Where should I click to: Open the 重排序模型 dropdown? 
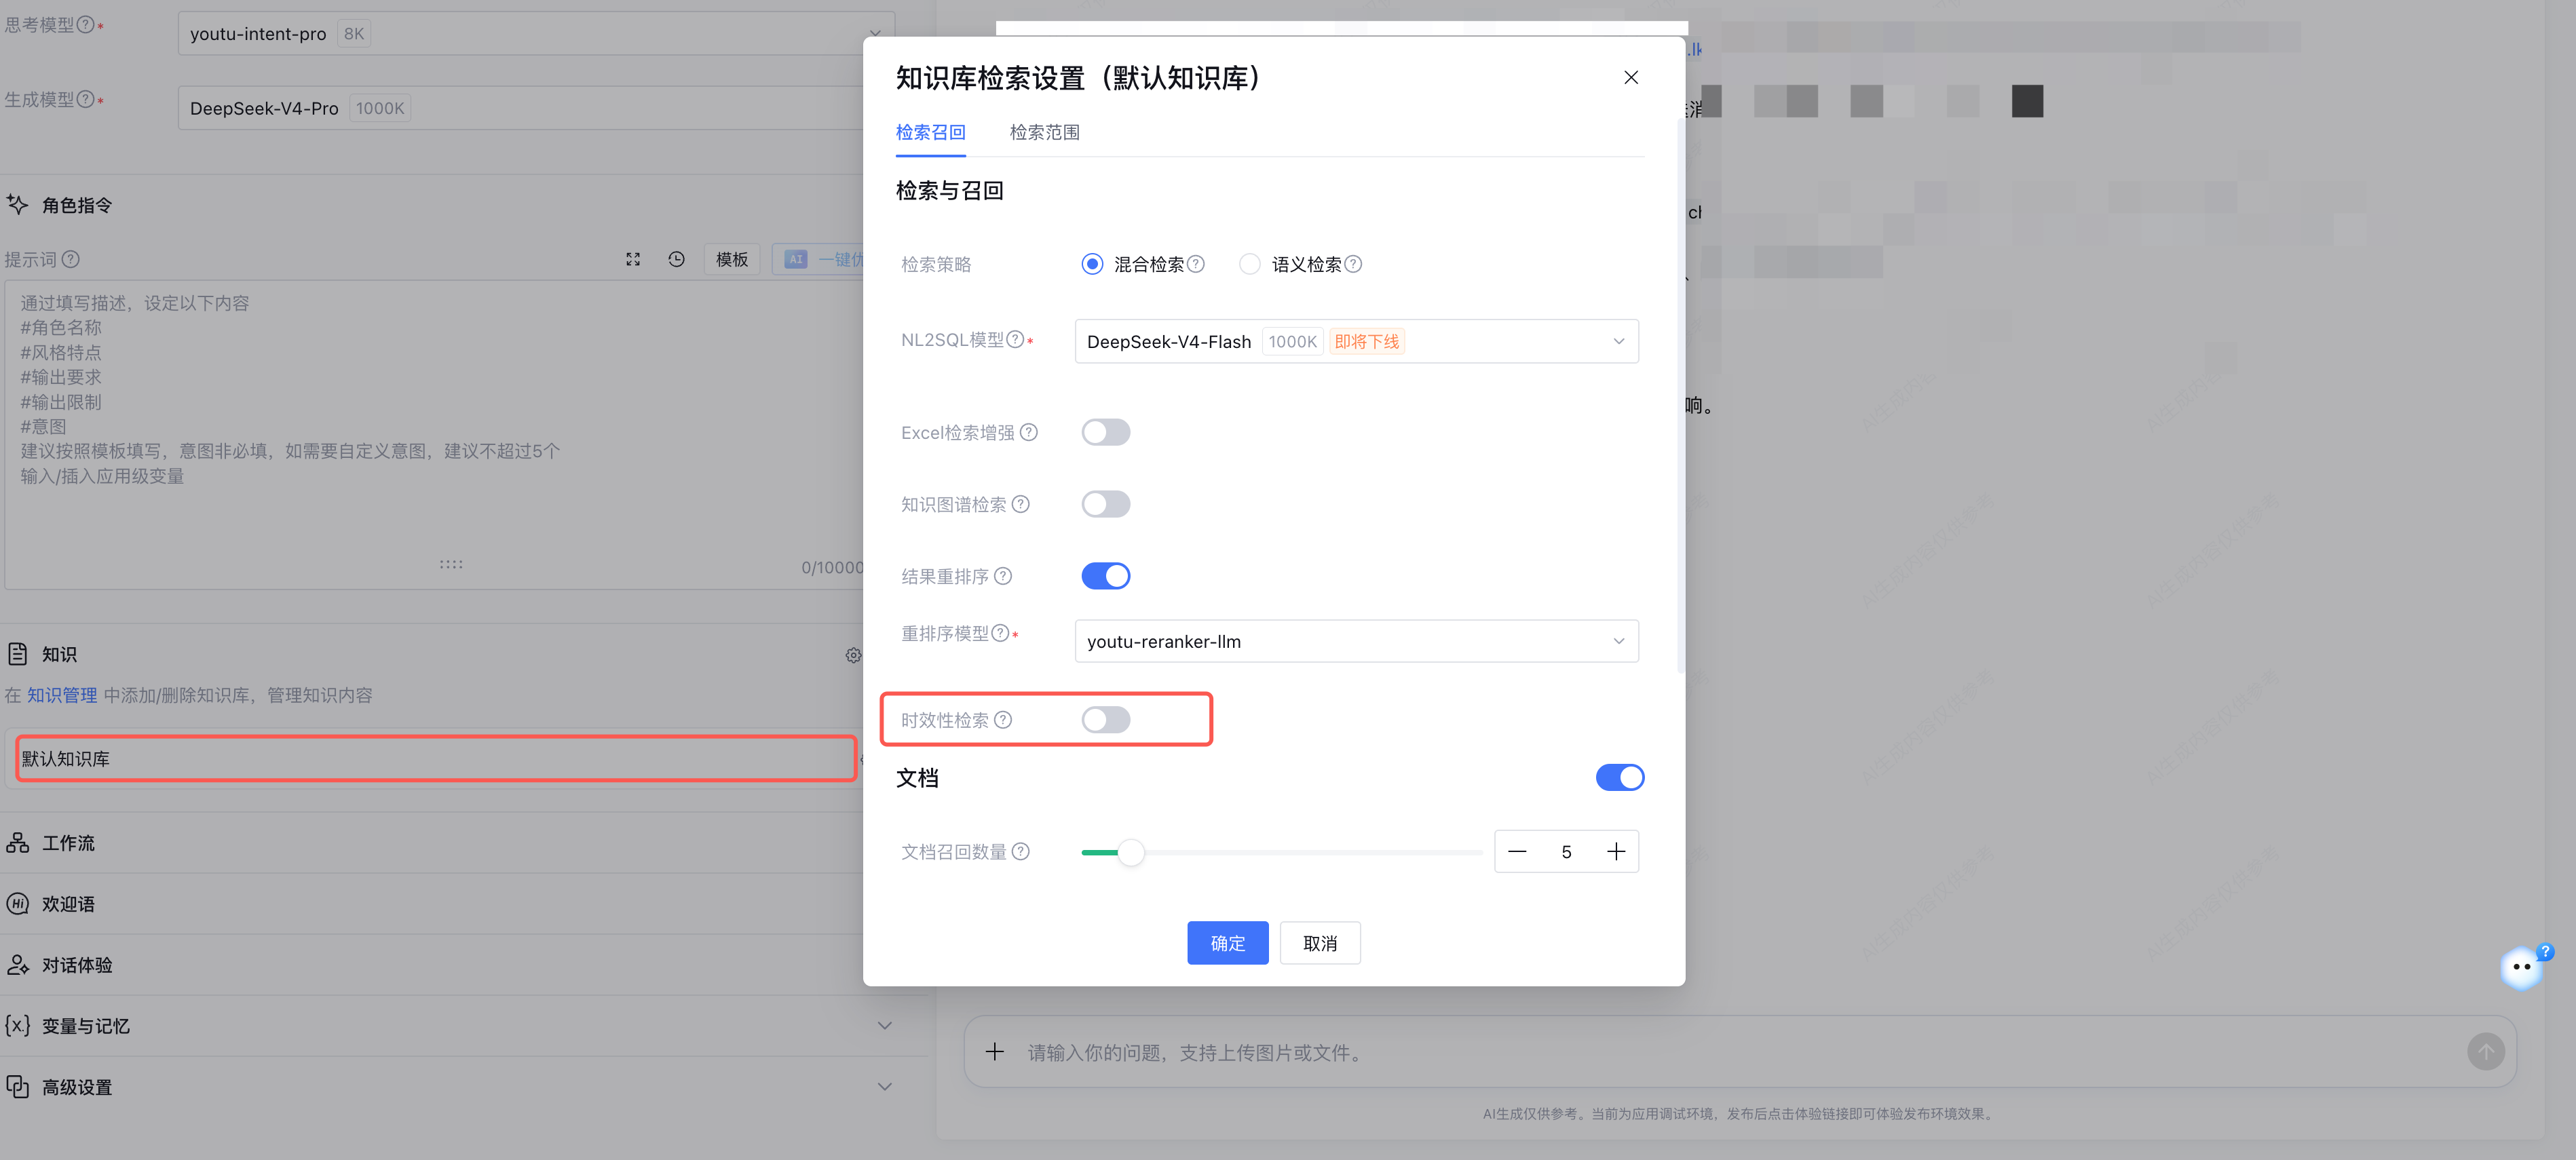click(1357, 641)
